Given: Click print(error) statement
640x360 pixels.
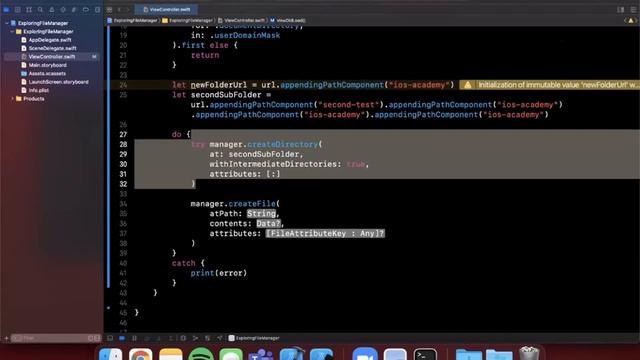Looking at the screenshot, I should [x=218, y=273].
